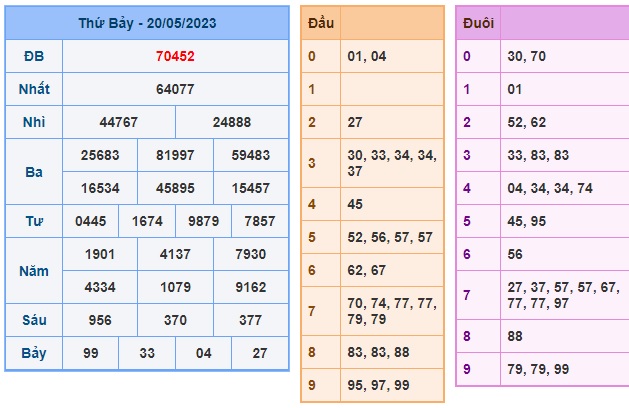Image resolution: width=629 pixels, height=408 pixels.
Task: Select Đầu value '95, 97, 99'
Action: [x=378, y=385]
